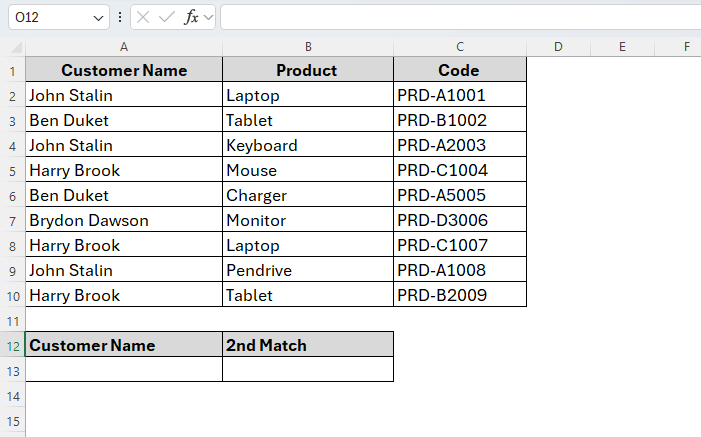Select column C by its header
Viewport: 701px width, 437px height.
[459, 47]
